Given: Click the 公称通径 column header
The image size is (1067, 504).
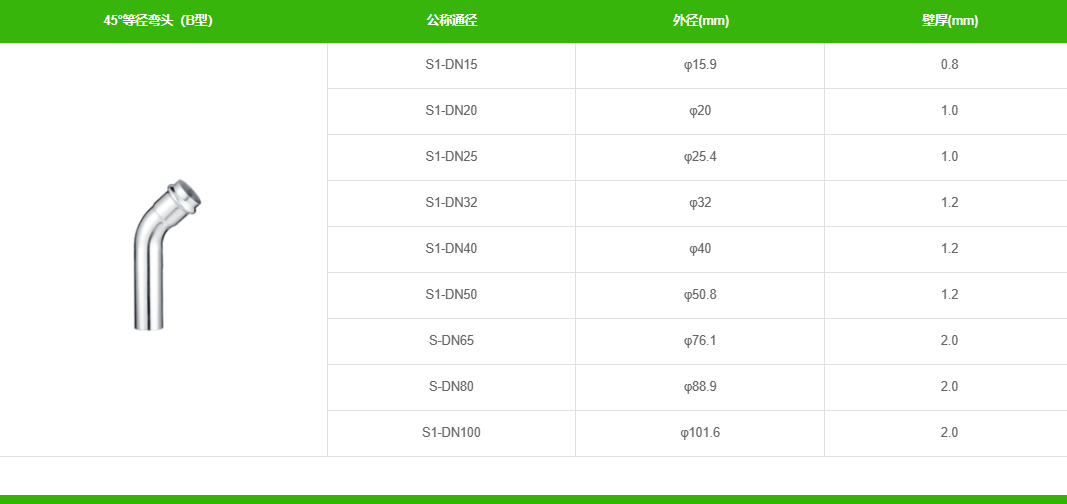Looking at the screenshot, I should coord(451,21).
